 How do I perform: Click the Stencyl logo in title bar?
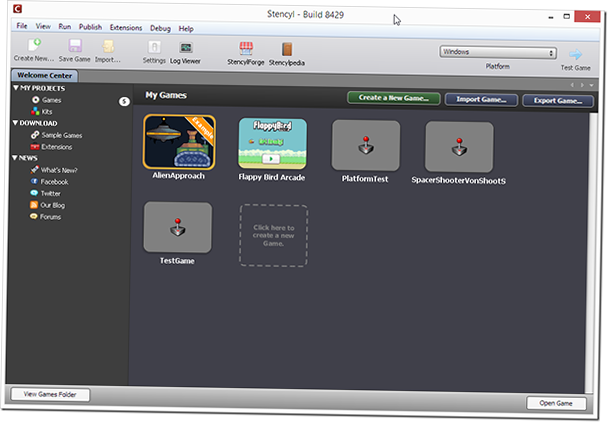pos(17,9)
